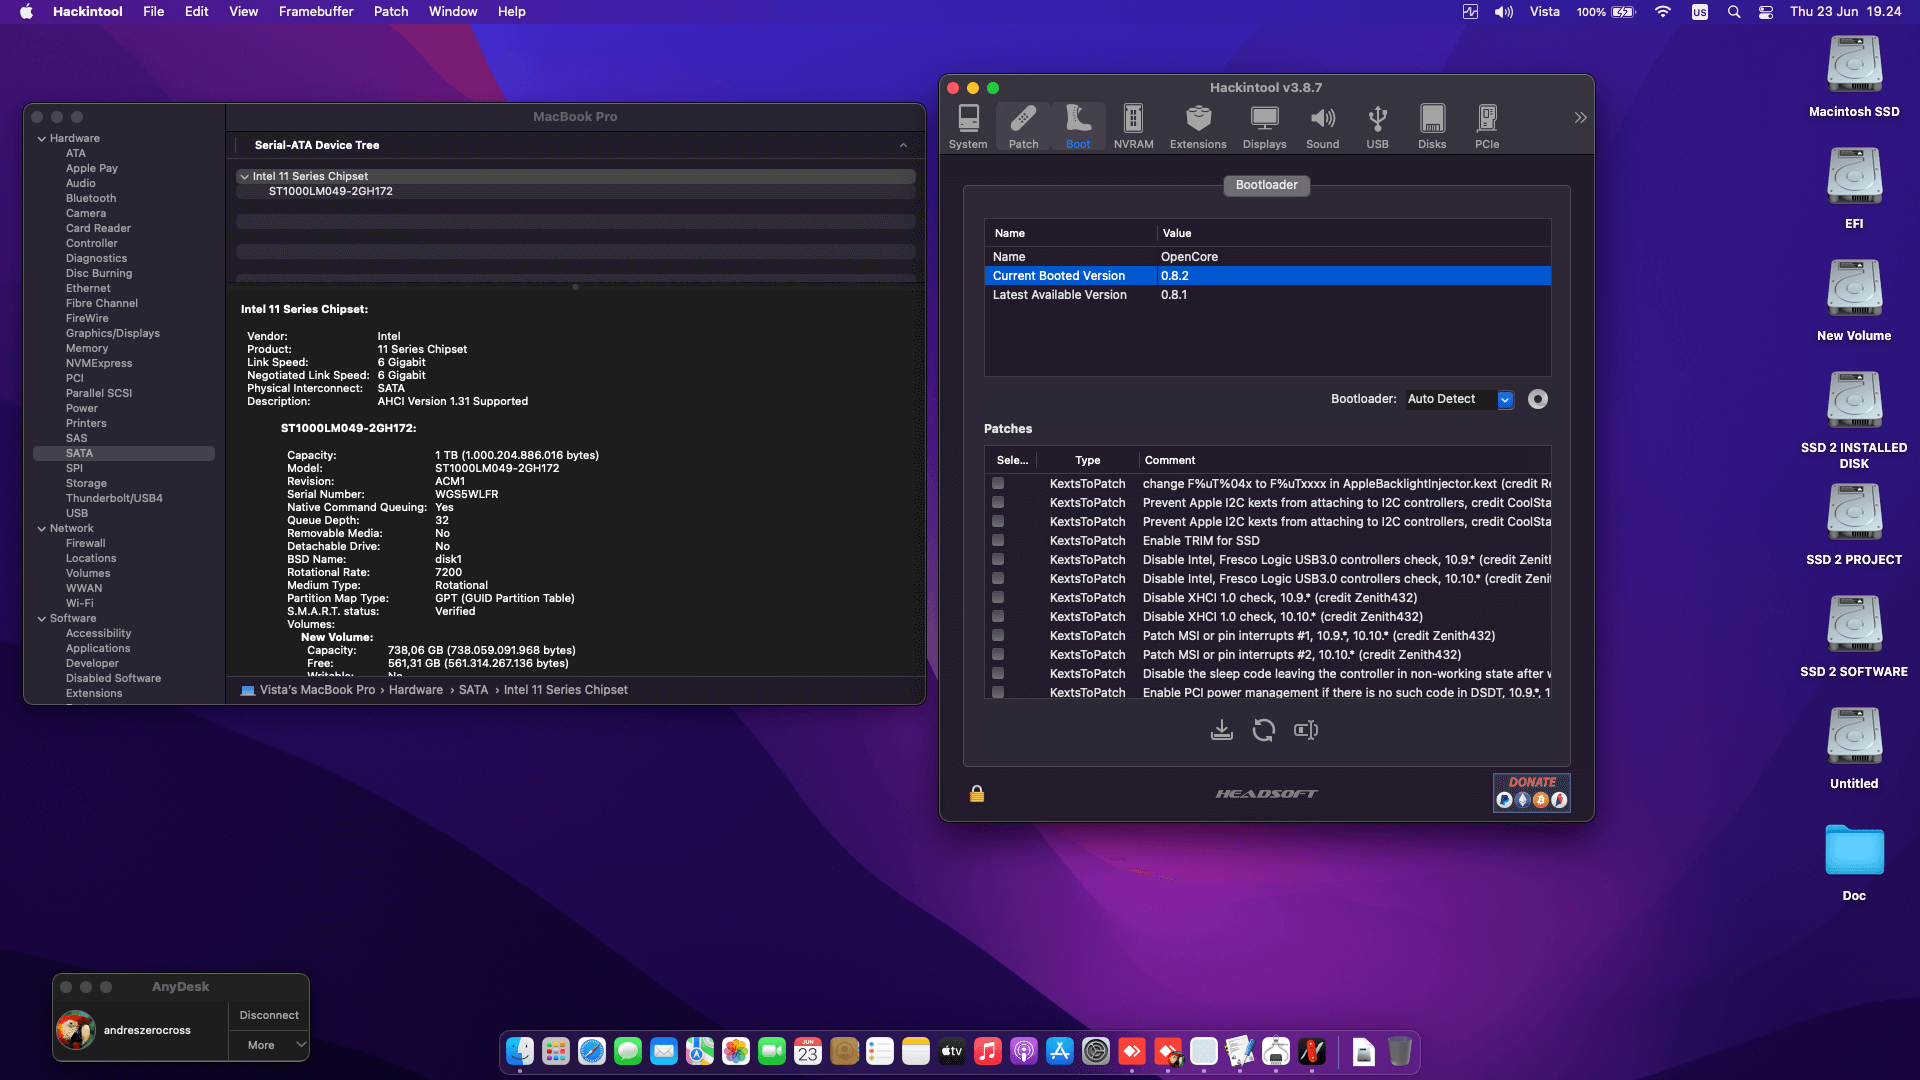This screenshot has height=1080, width=1920.
Task: Open the Framebuffer menu in menu bar
Action: [316, 12]
